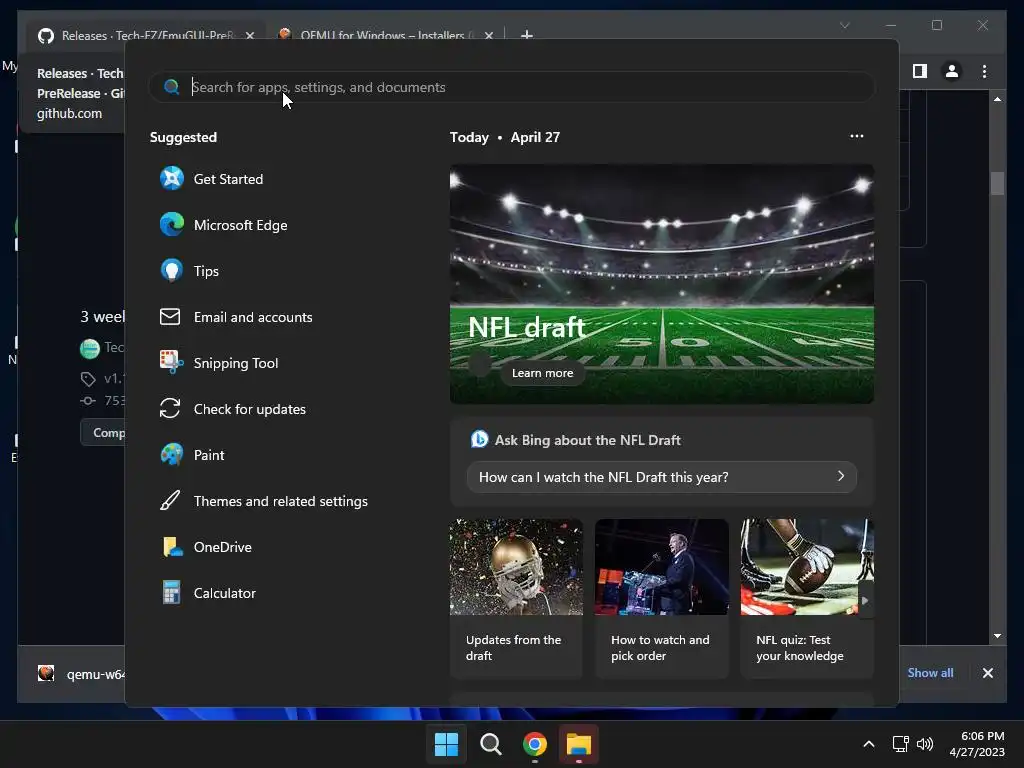The image size is (1024, 768).
Task: Open the Chrome profile icon
Action: point(952,71)
